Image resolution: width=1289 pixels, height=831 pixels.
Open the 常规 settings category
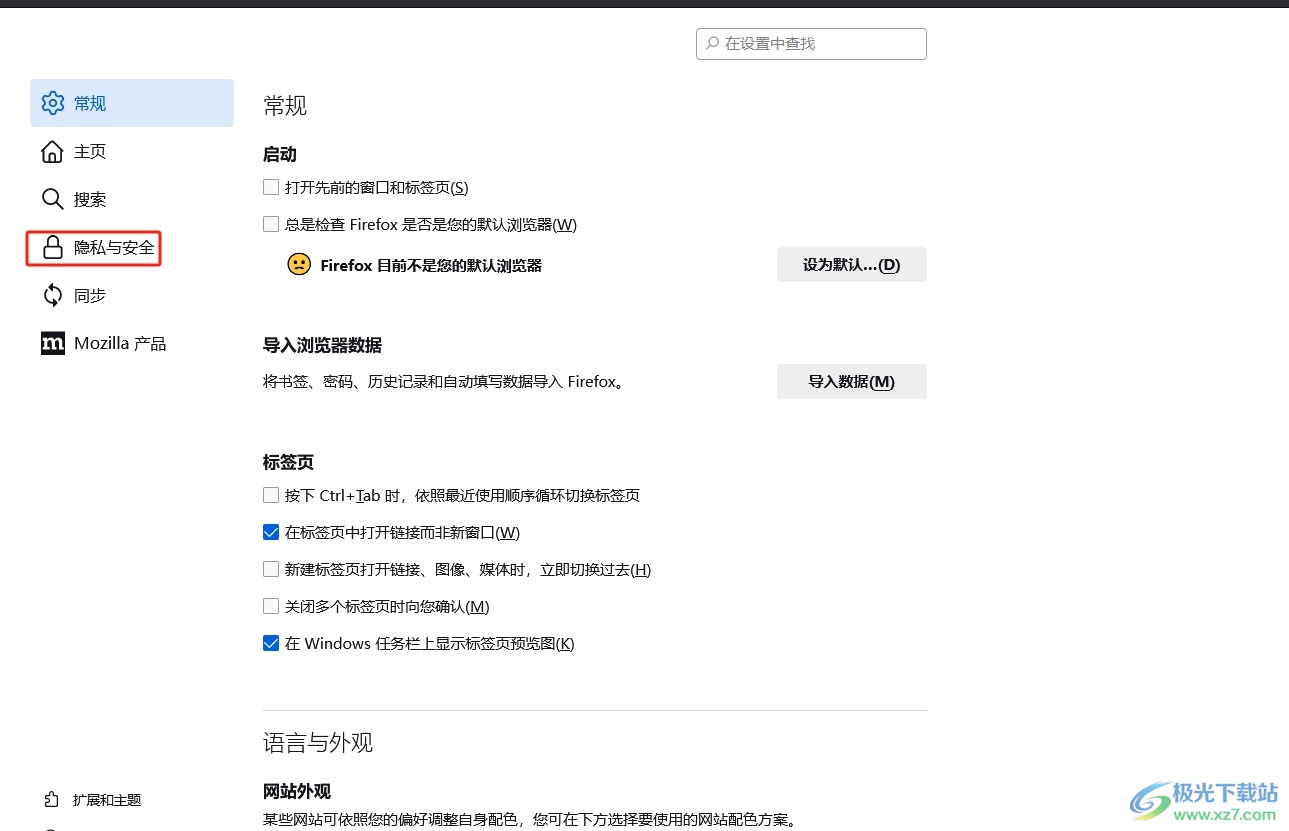[x=132, y=103]
